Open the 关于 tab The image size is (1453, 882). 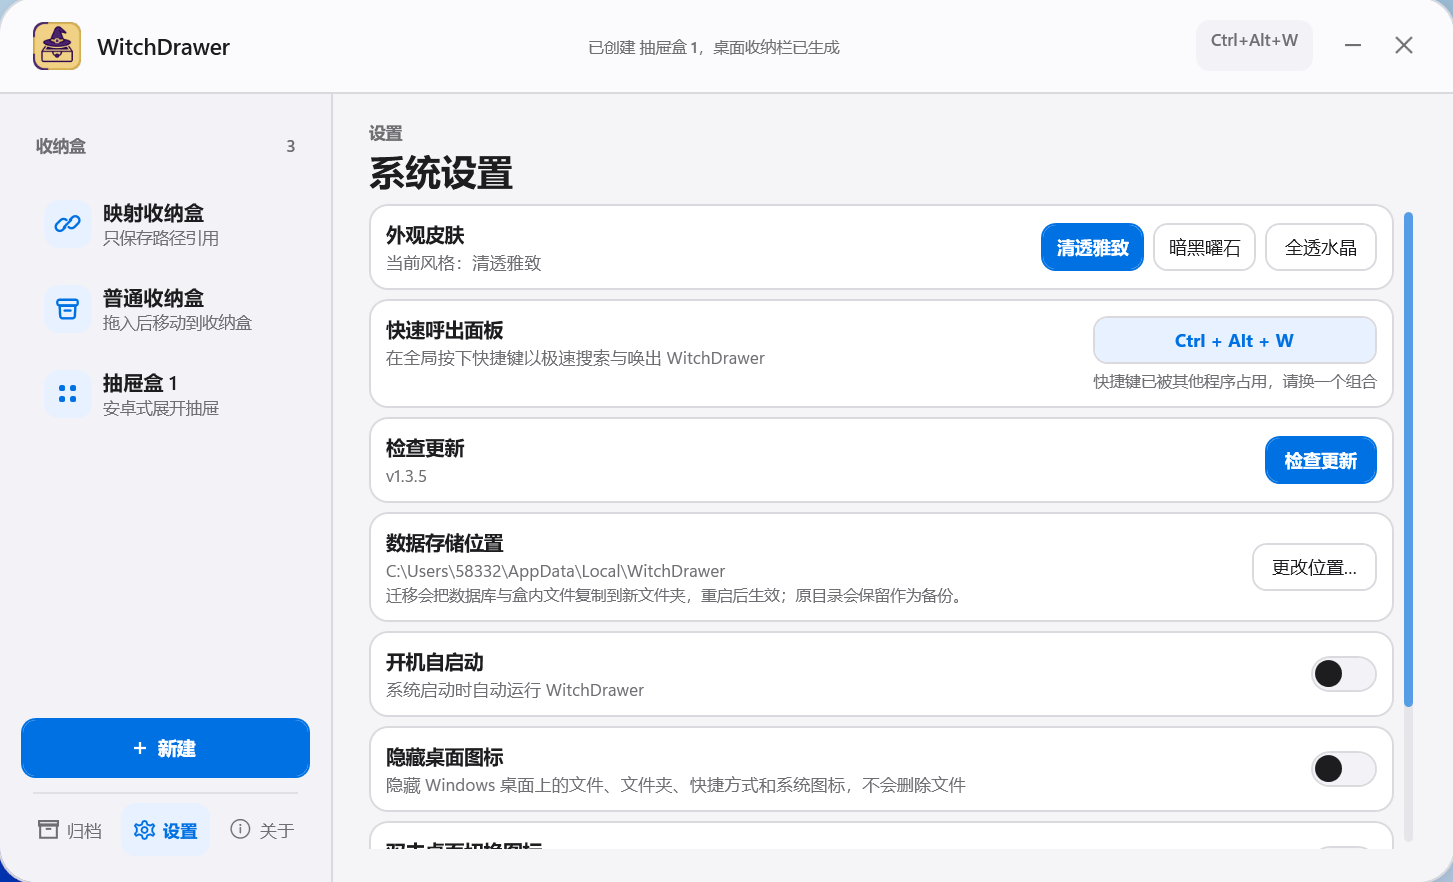coord(262,830)
